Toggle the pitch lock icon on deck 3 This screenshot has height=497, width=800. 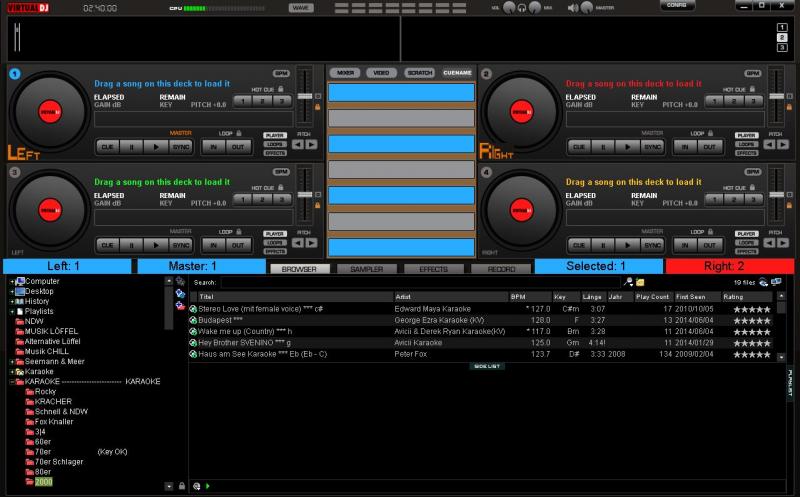(317, 204)
